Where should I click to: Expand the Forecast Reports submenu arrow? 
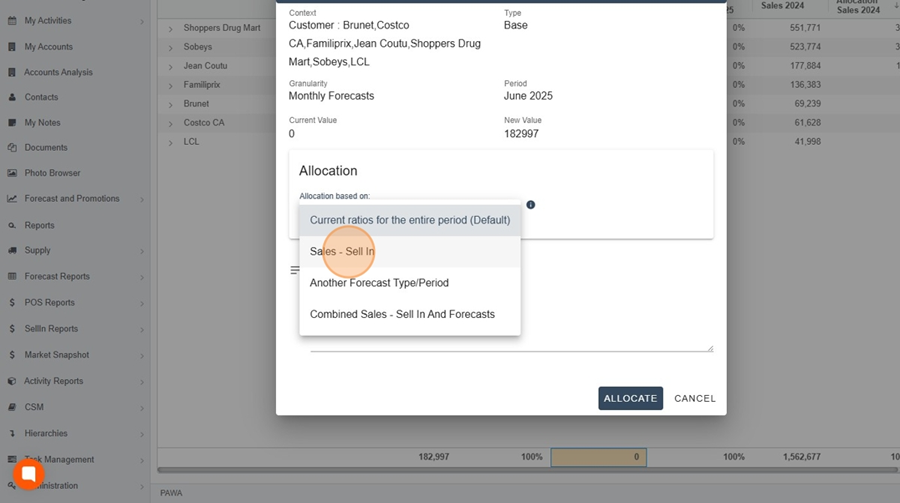coord(142,277)
